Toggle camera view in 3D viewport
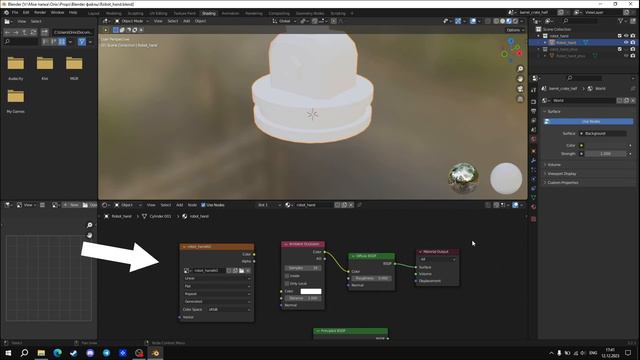The image size is (640, 360). pyautogui.click(x=520, y=89)
